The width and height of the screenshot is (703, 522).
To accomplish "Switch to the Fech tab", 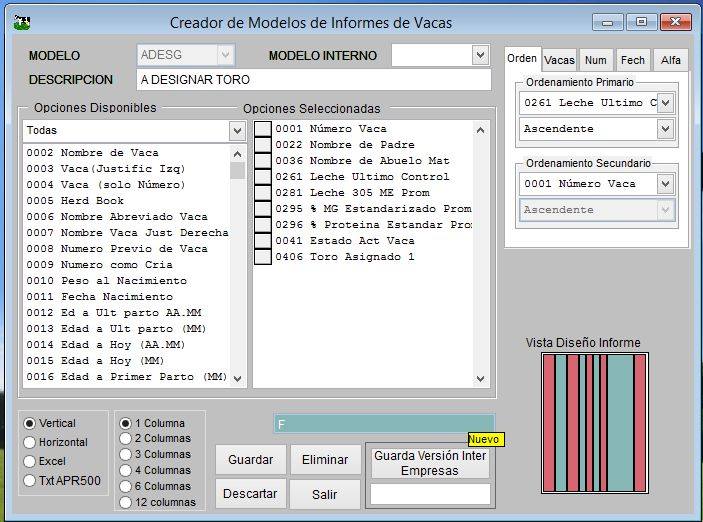I will 633,60.
